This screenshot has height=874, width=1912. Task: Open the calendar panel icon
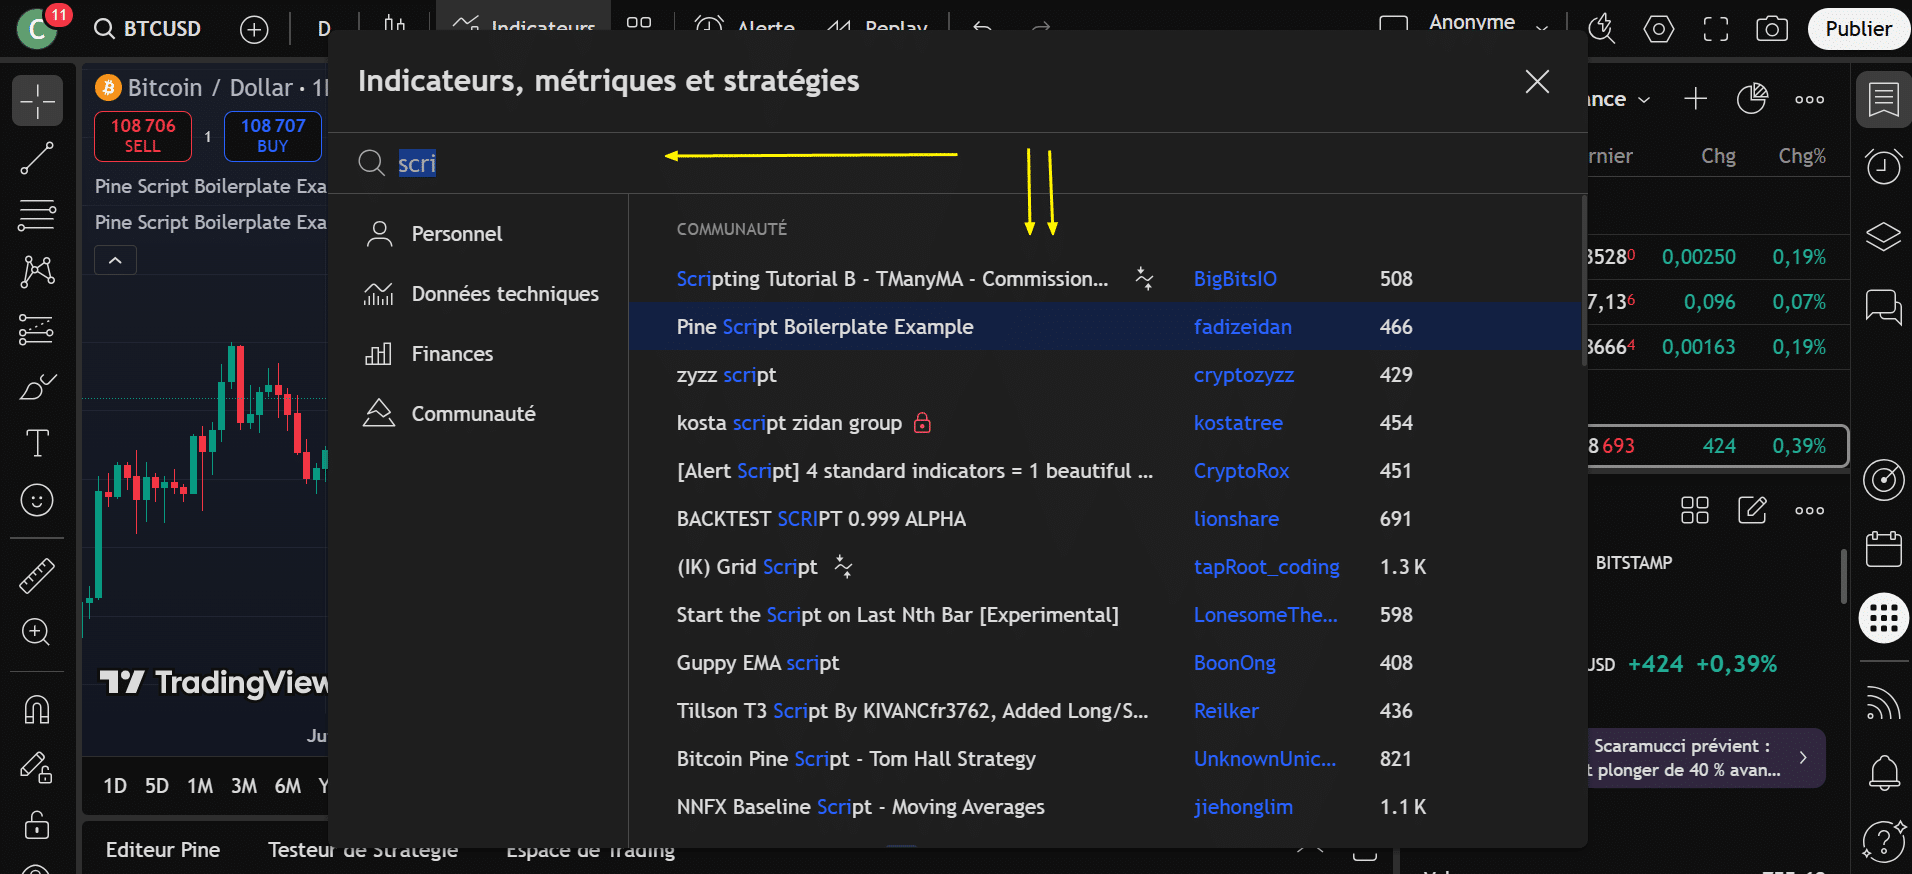[x=1884, y=549]
